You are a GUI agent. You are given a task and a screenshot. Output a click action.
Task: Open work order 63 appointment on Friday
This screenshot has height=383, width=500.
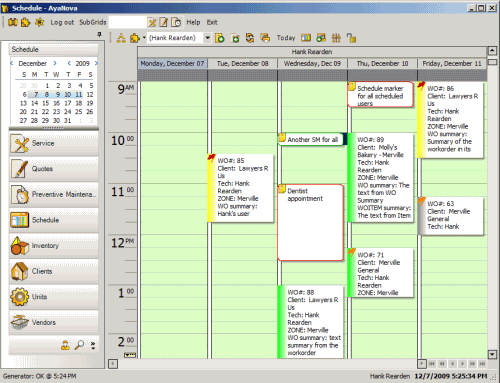pyautogui.click(x=451, y=216)
